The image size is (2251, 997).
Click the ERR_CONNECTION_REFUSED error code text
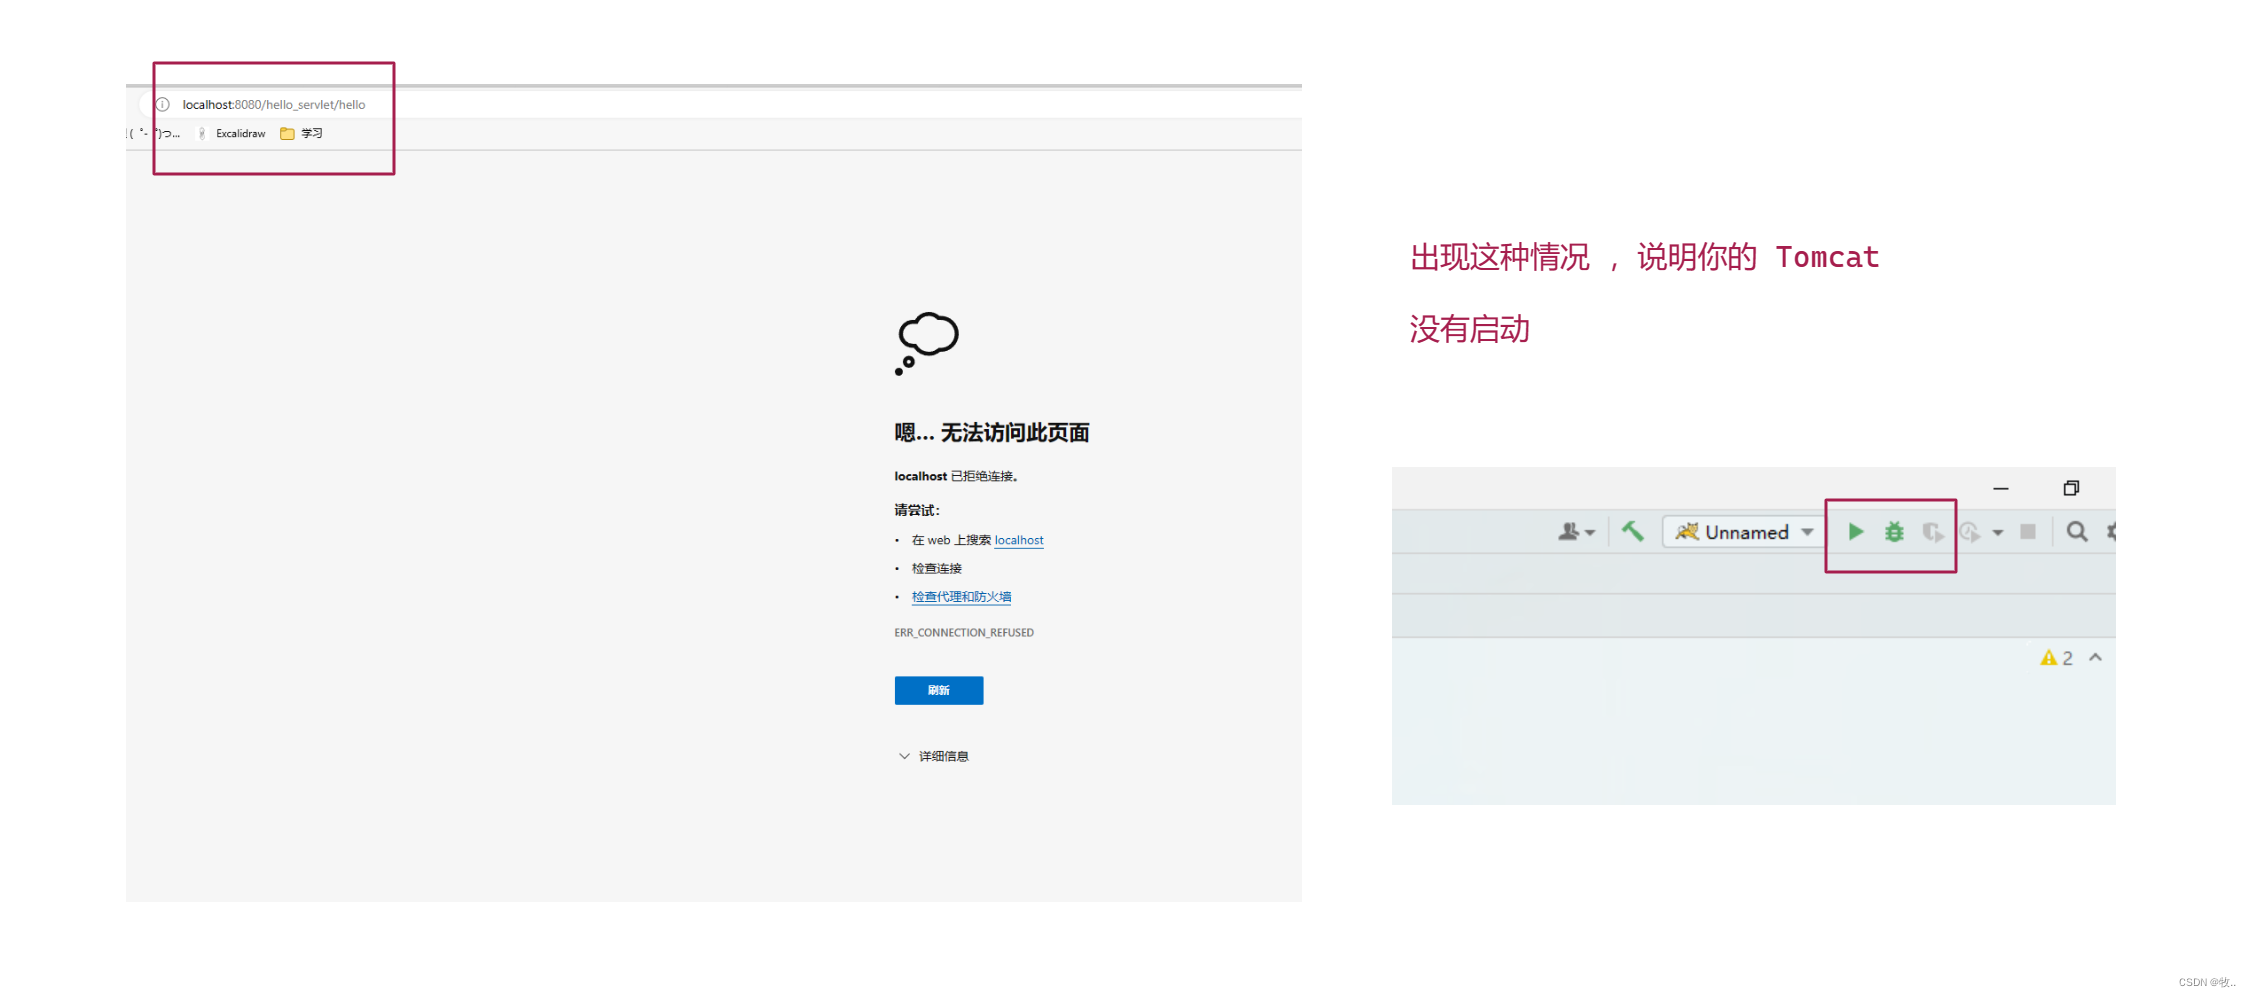[964, 632]
